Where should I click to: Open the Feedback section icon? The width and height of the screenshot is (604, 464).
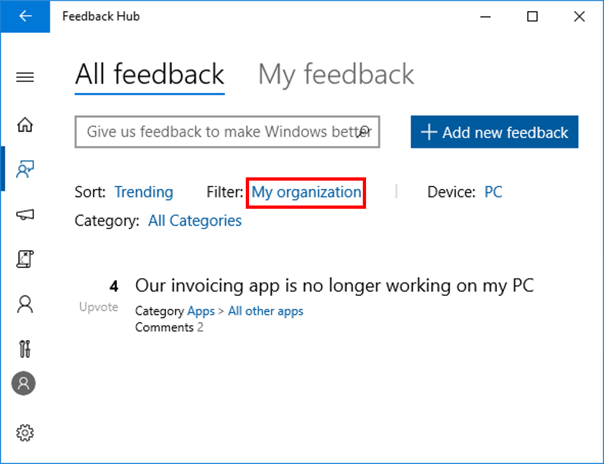click(x=25, y=169)
